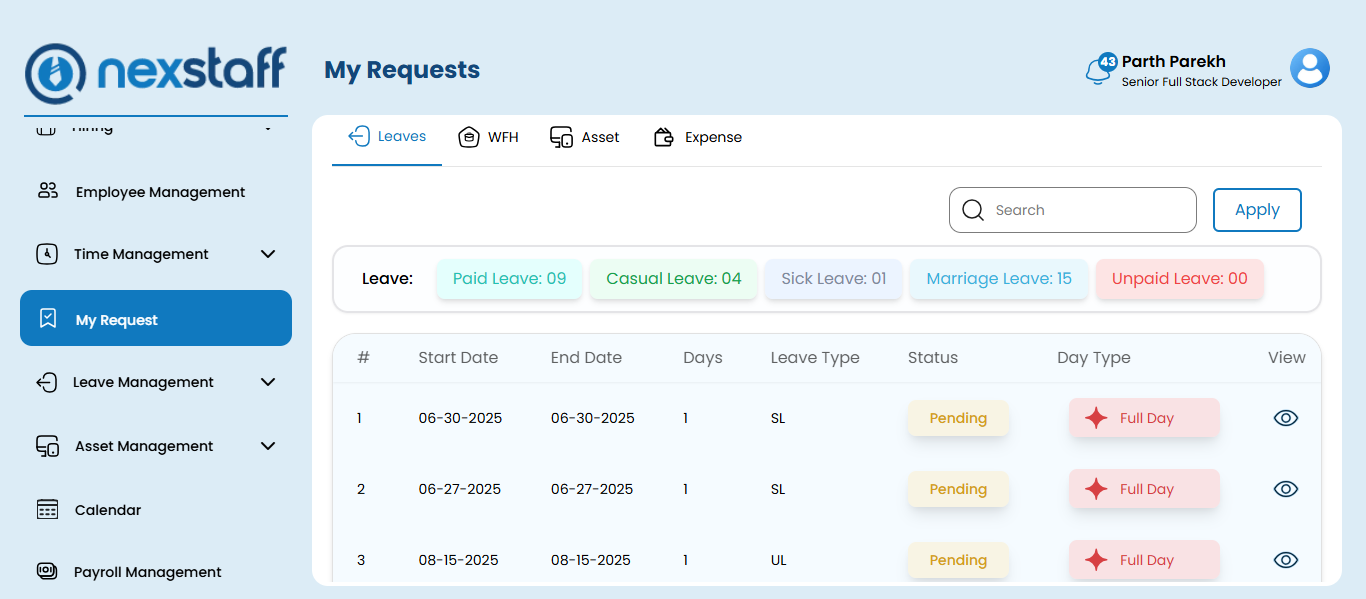Viewport: 1366px width, 599px height.
Task: Expand the Asset Management menu chevron
Action: [x=268, y=446]
